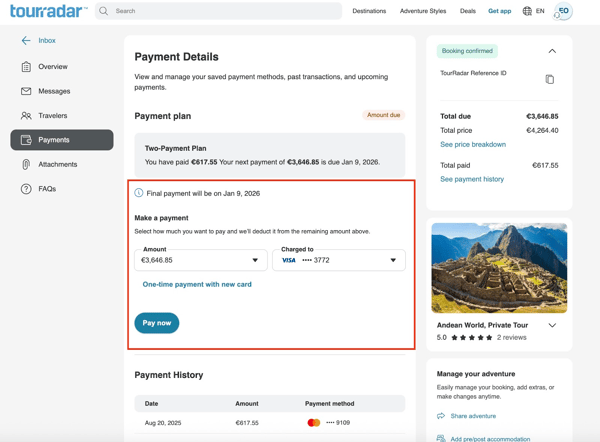Click the back arrow next to Inbox
Image resolution: width=600 pixels, height=442 pixels.
click(x=26, y=41)
